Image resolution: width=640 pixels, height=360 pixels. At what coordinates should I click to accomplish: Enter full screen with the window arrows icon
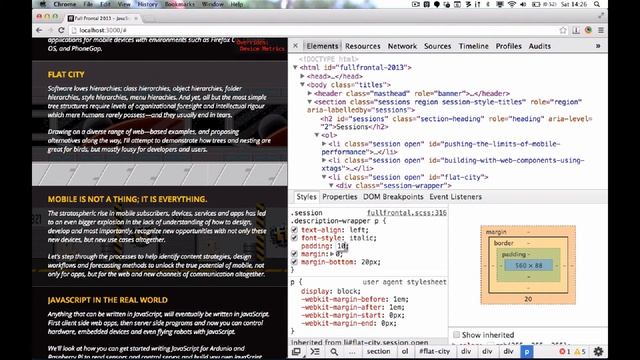[601, 16]
